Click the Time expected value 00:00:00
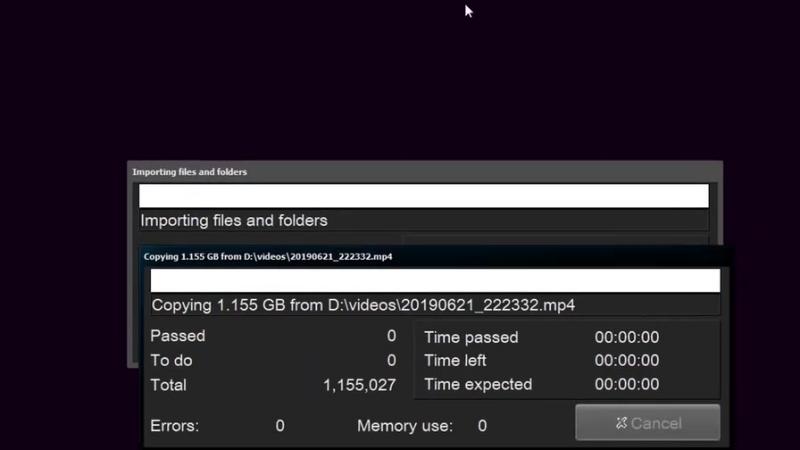 [x=627, y=384]
